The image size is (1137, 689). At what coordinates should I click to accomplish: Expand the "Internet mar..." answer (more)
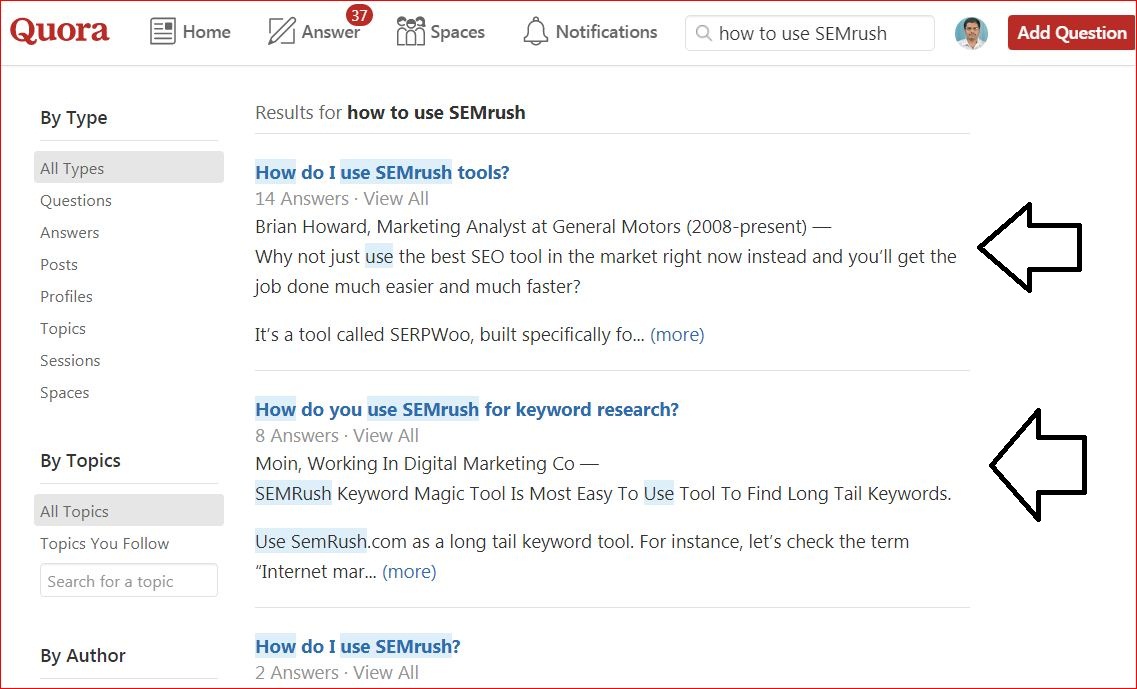409,572
